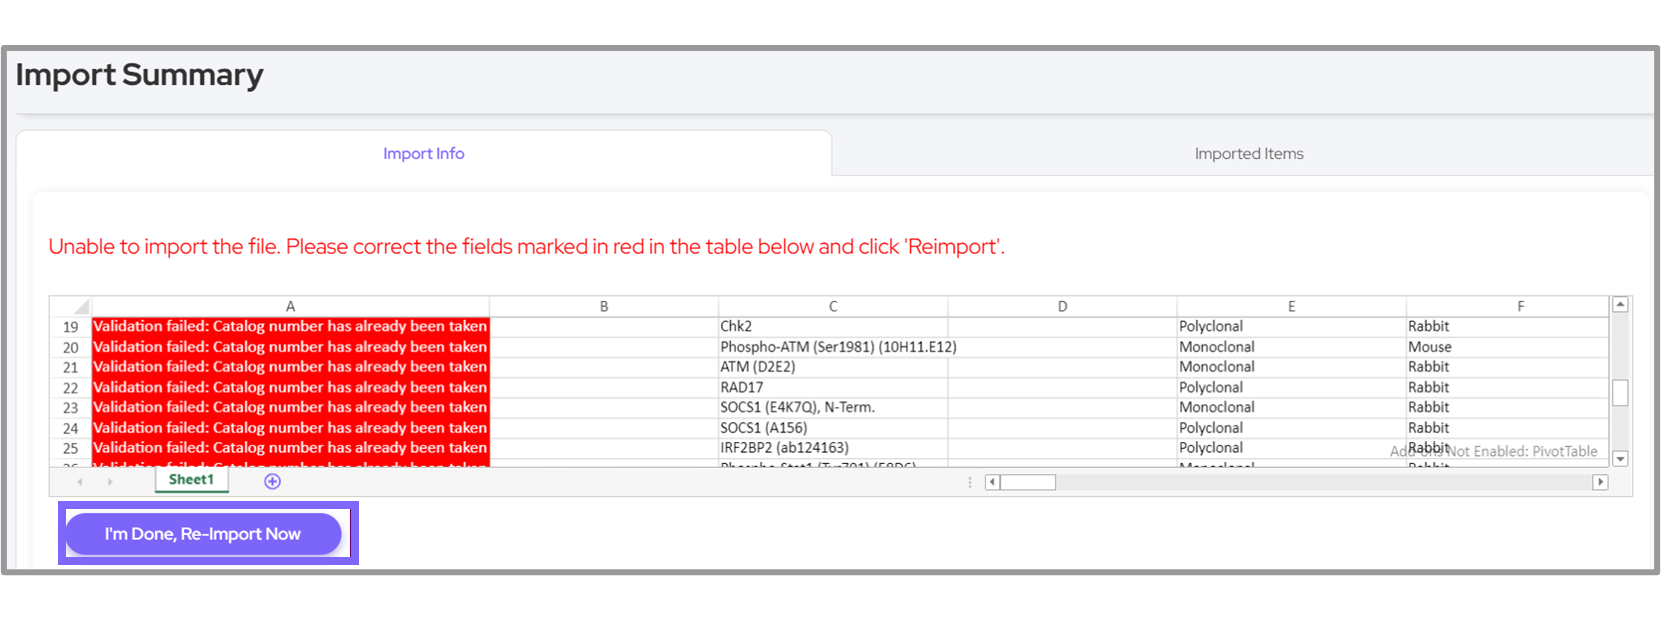
Task: Select the cell containing RAD17
Action: pos(832,388)
